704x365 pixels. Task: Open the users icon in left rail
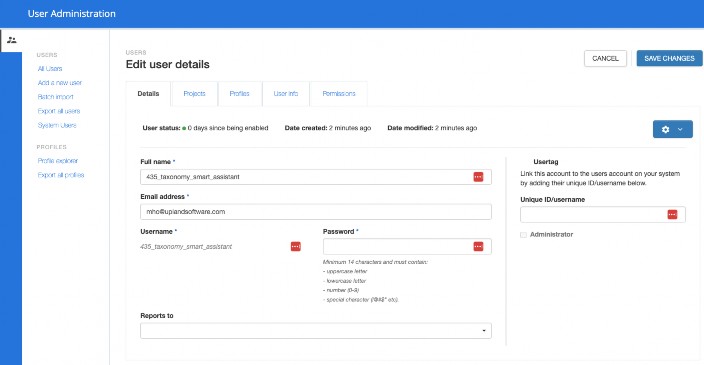point(12,40)
